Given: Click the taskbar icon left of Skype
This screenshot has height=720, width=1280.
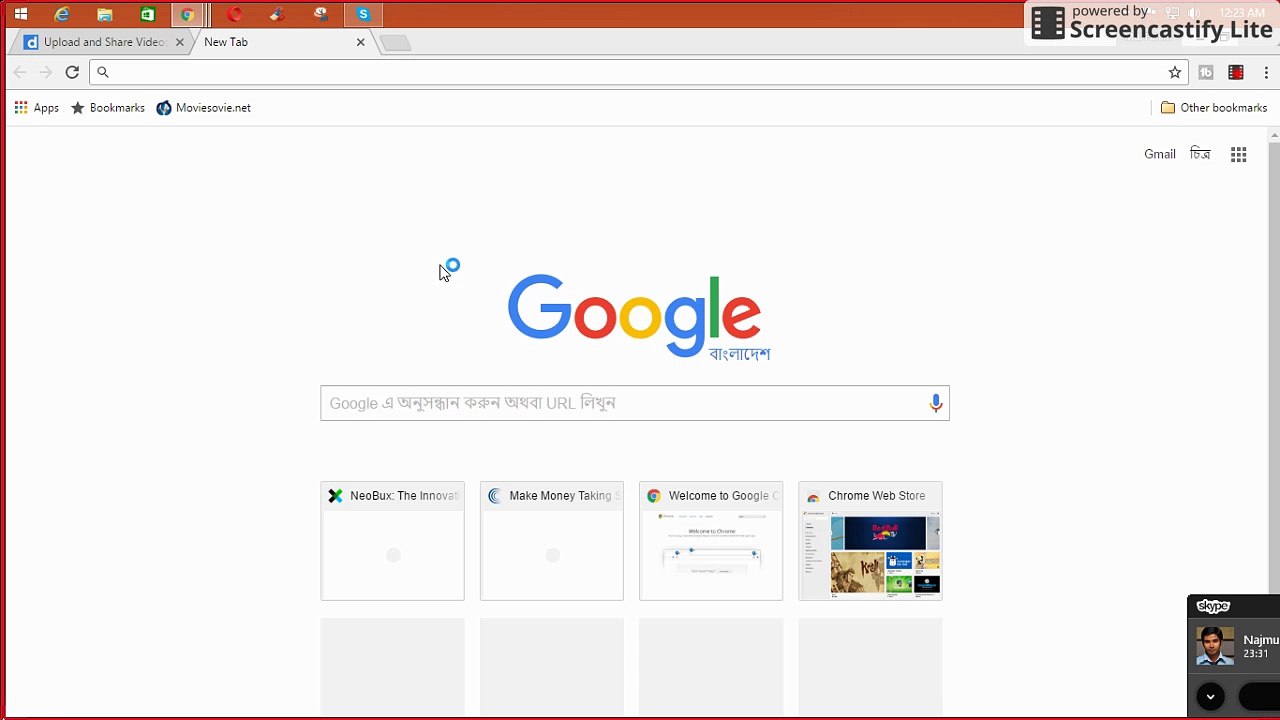Looking at the screenshot, I should pyautogui.click(x=320, y=15).
